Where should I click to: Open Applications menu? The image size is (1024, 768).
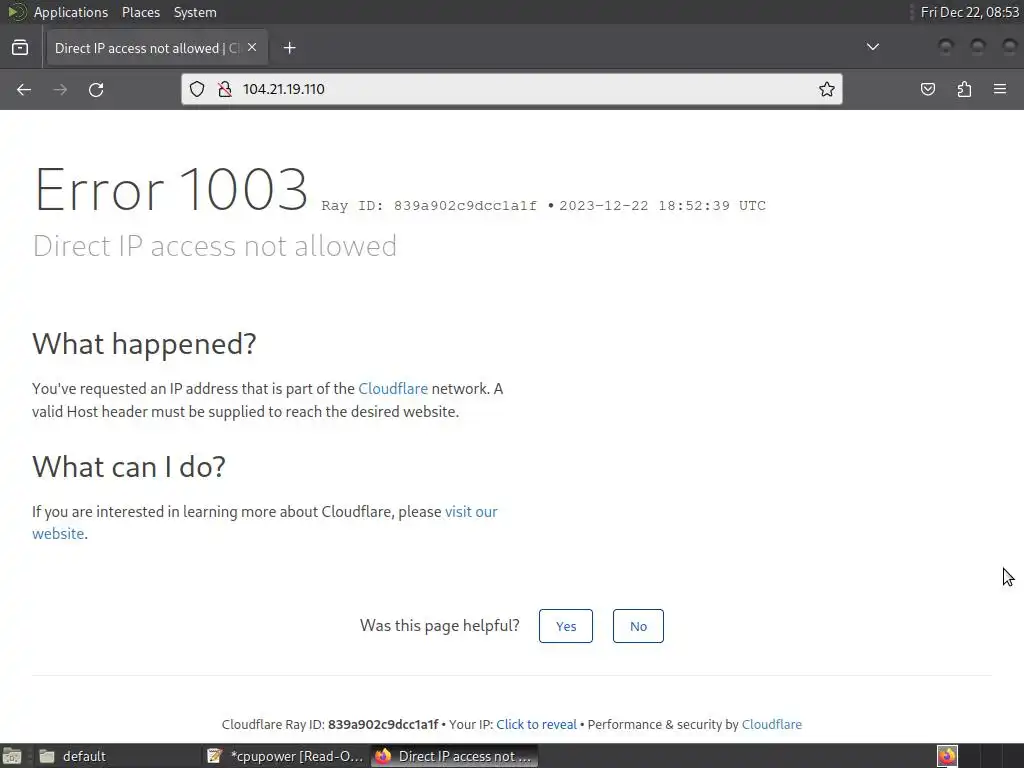tap(71, 12)
